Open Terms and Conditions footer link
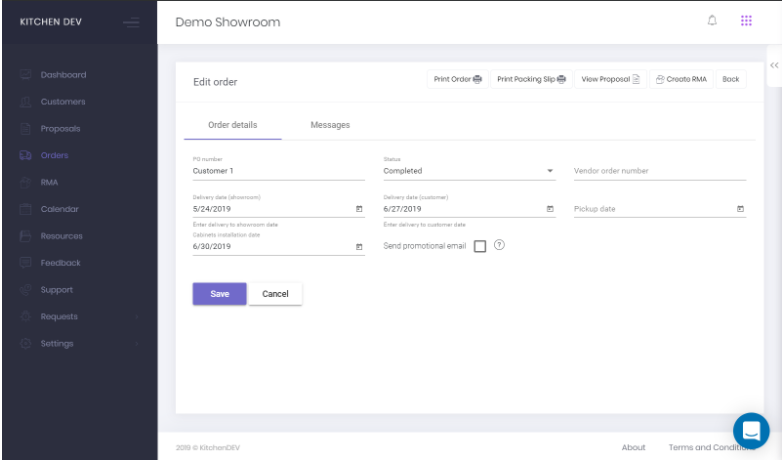The image size is (783, 465). pos(711,447)
